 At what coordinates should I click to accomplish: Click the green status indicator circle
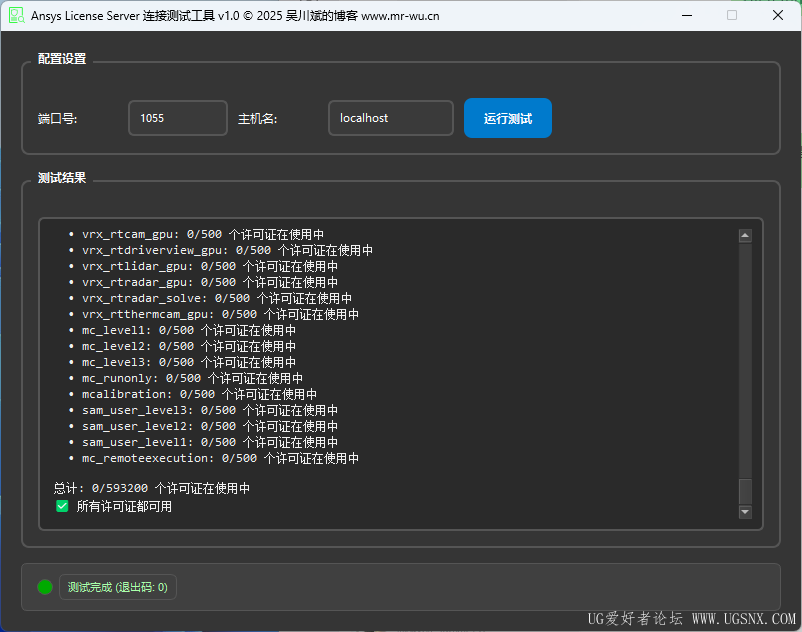point(45,587)
